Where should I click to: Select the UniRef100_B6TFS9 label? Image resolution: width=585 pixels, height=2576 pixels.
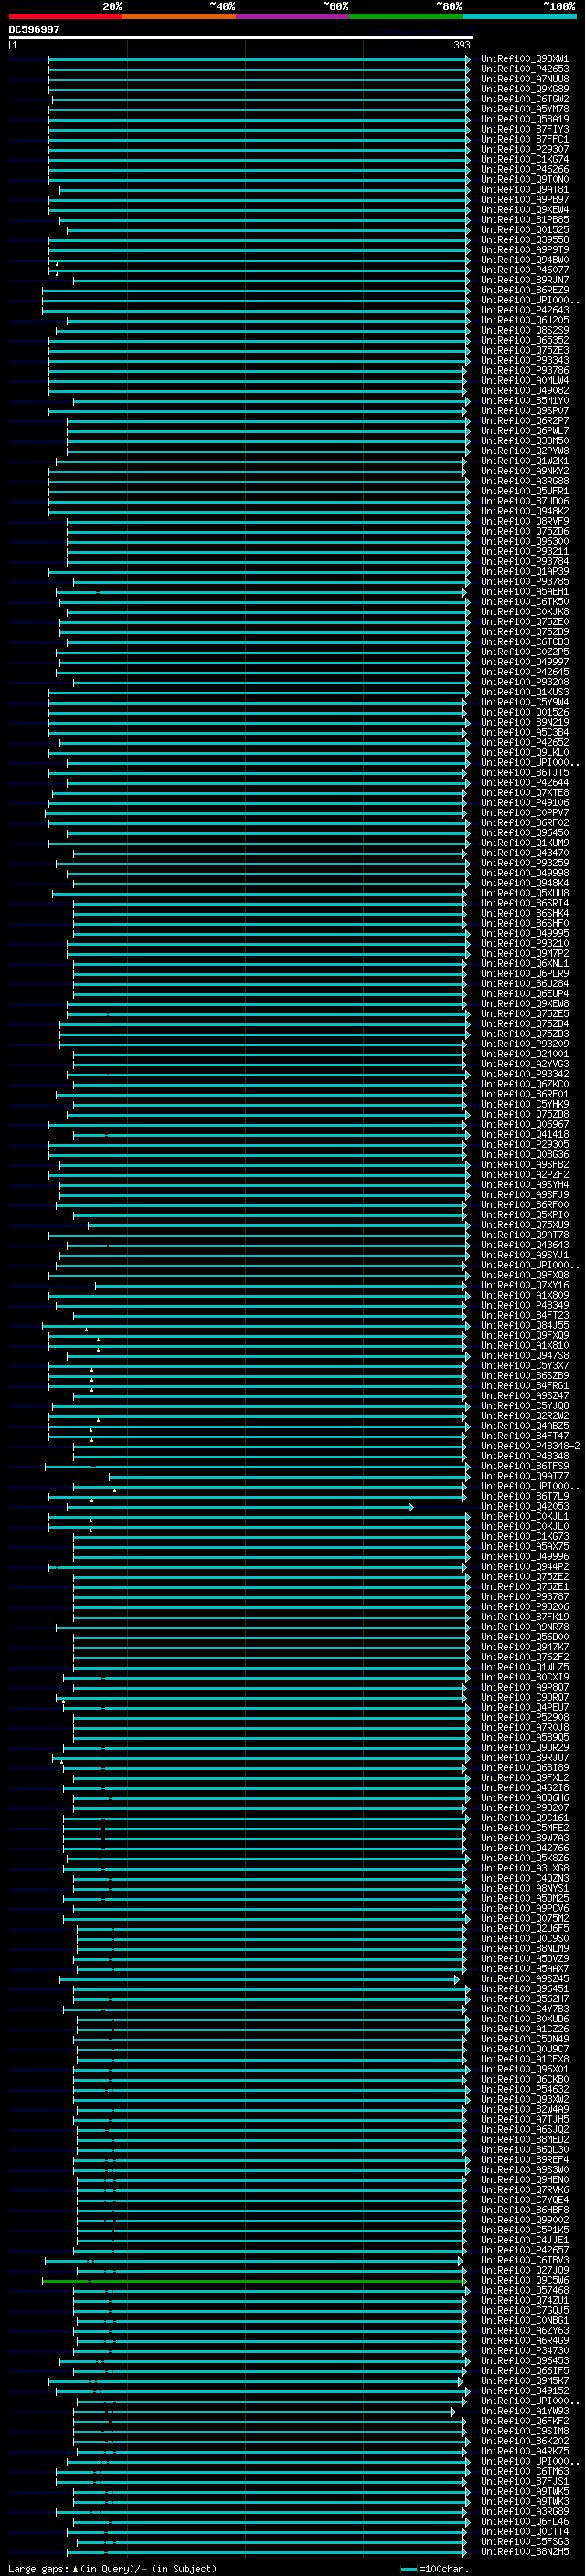tap(524, 1467)
